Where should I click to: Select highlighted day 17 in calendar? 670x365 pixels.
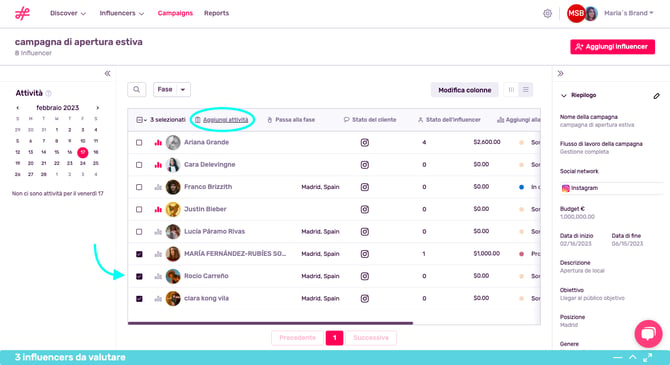pyautogui.click(x=83, y=152)
